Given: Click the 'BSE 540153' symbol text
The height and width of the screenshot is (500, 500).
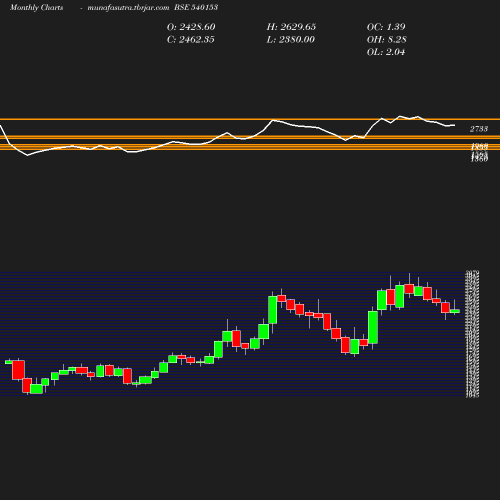Looking at the screenshot, I should tap(196, 7).
